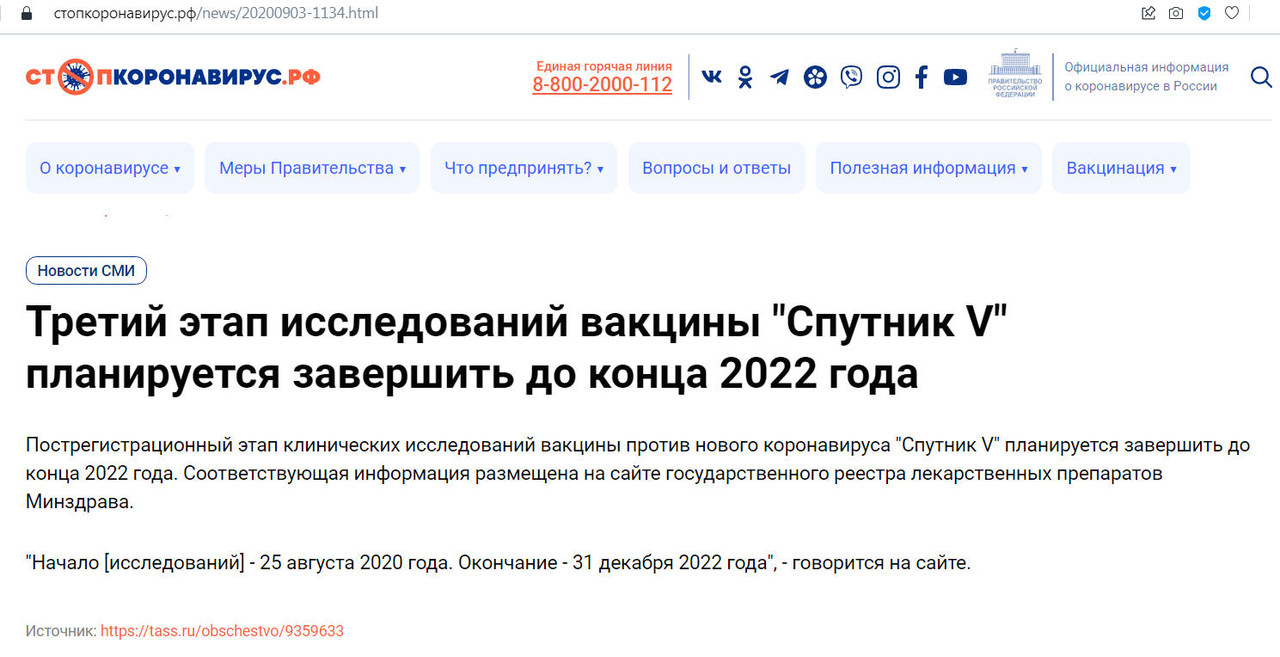Screen dimensions: 1280x657
Task: Open the YouTube icon
Action: pos(955,77)
